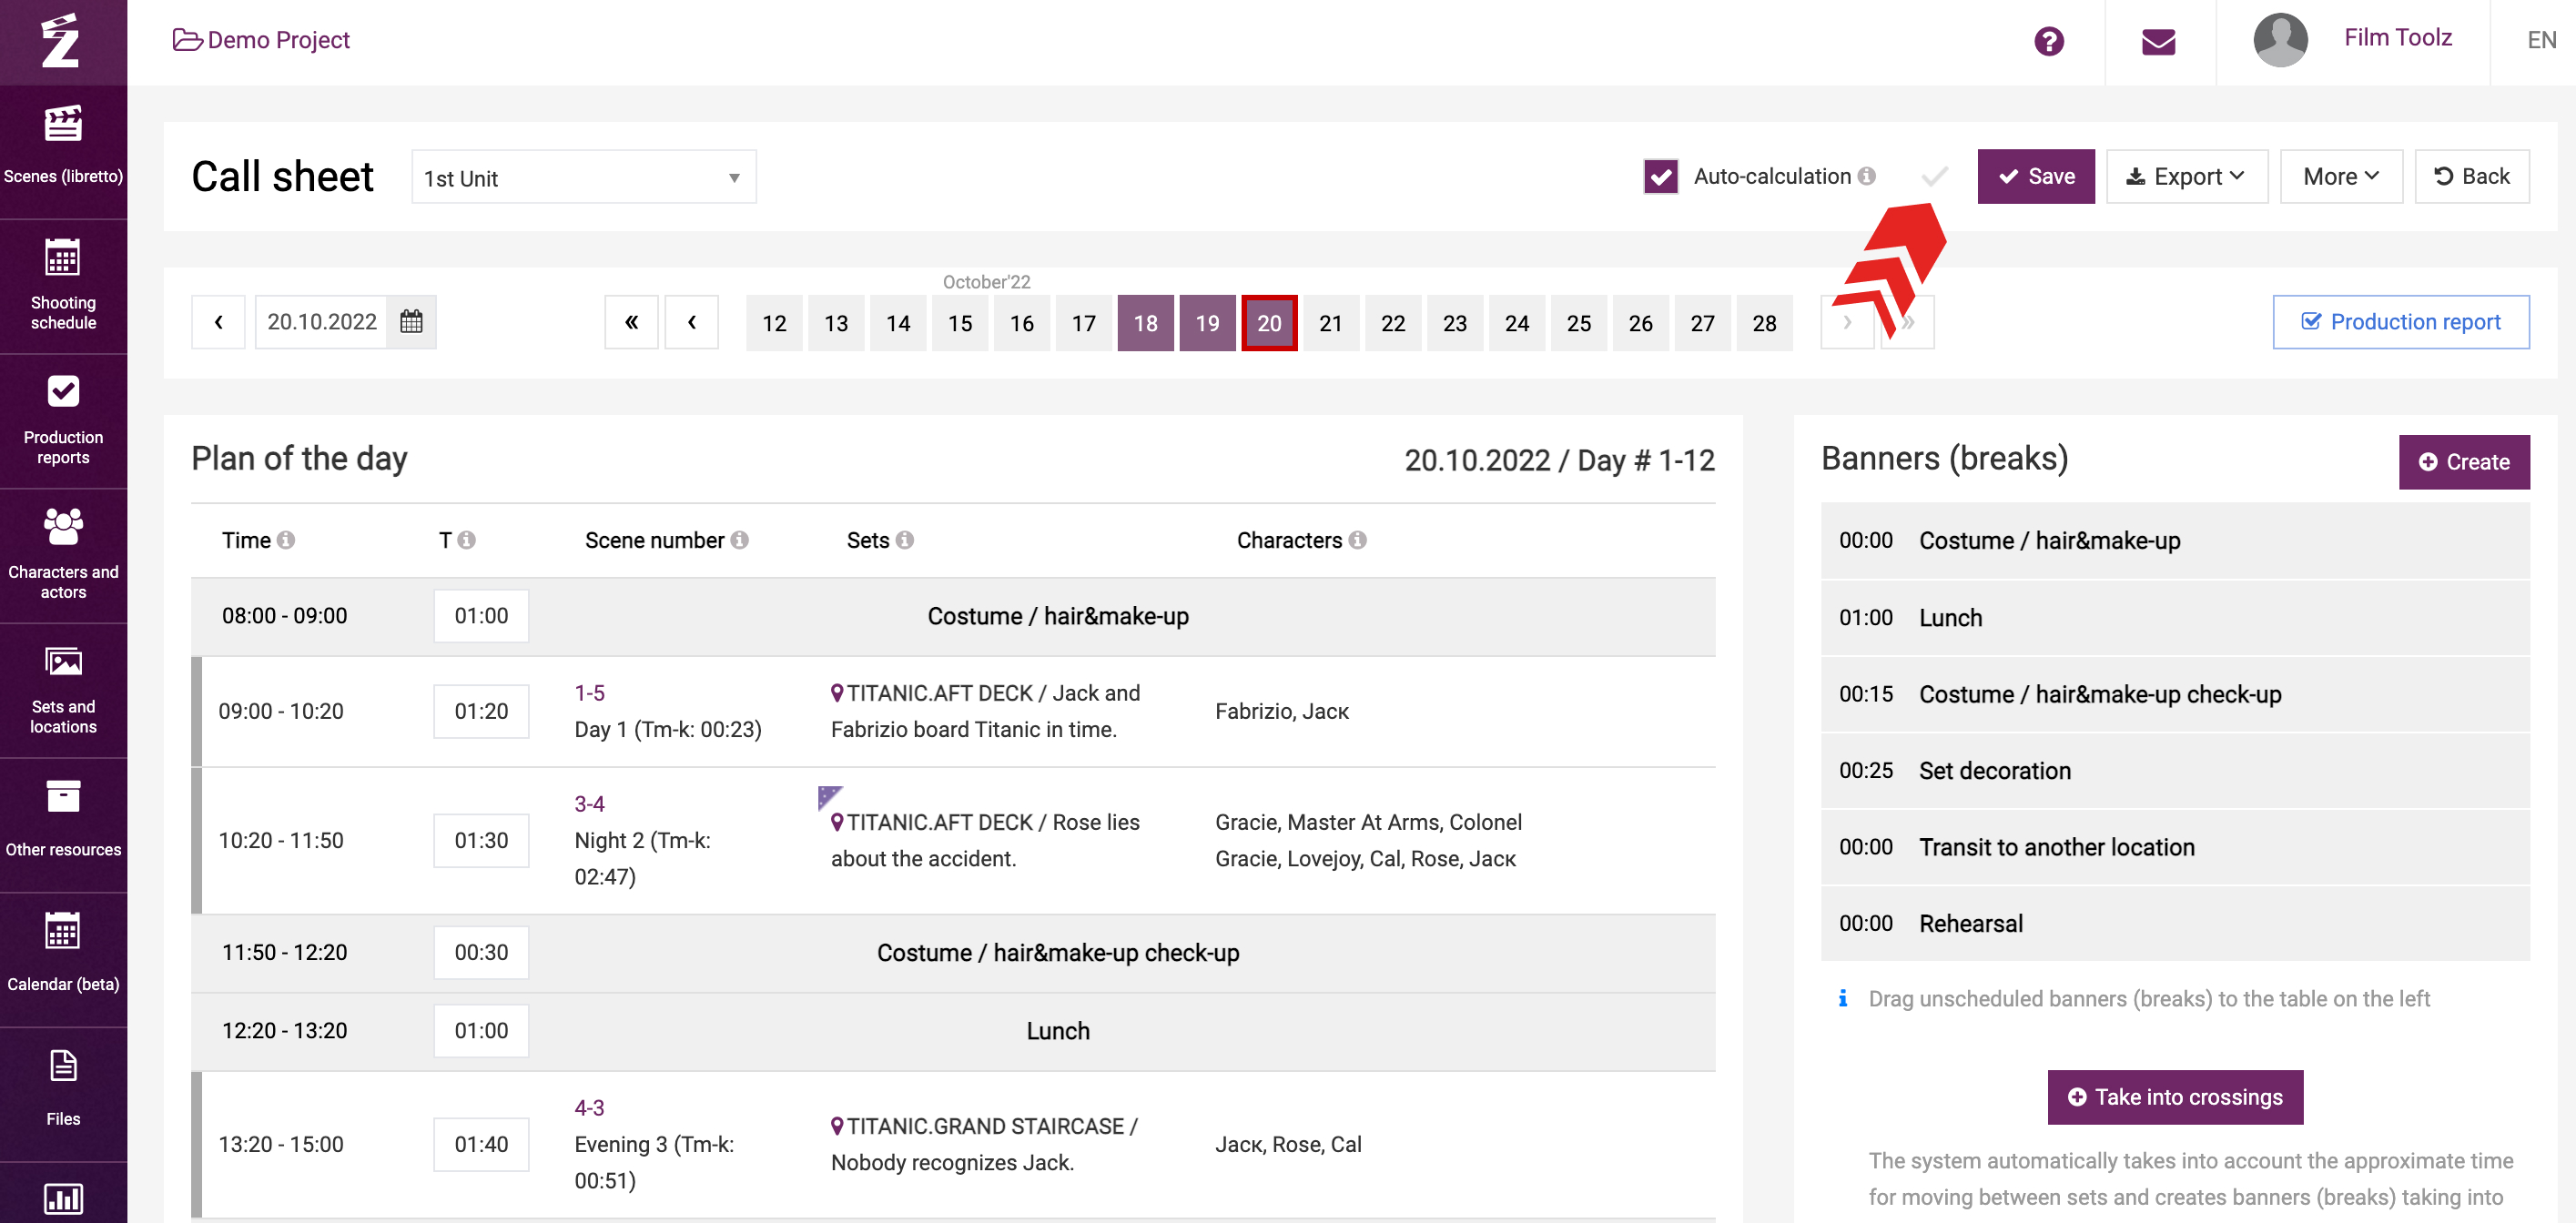The width and height of the screenshot is (2576, 1223).
Task: Create a new banner
Action: click(2463, 462)
